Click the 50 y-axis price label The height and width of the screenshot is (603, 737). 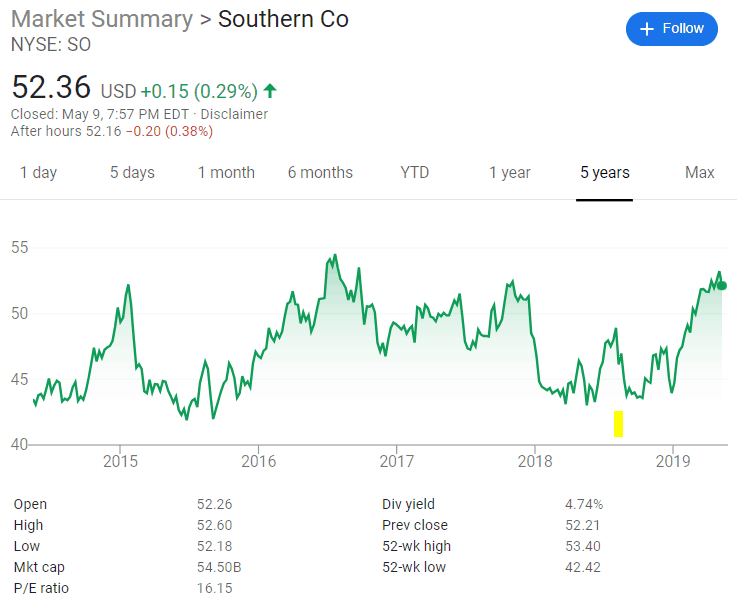click(20, 313)
